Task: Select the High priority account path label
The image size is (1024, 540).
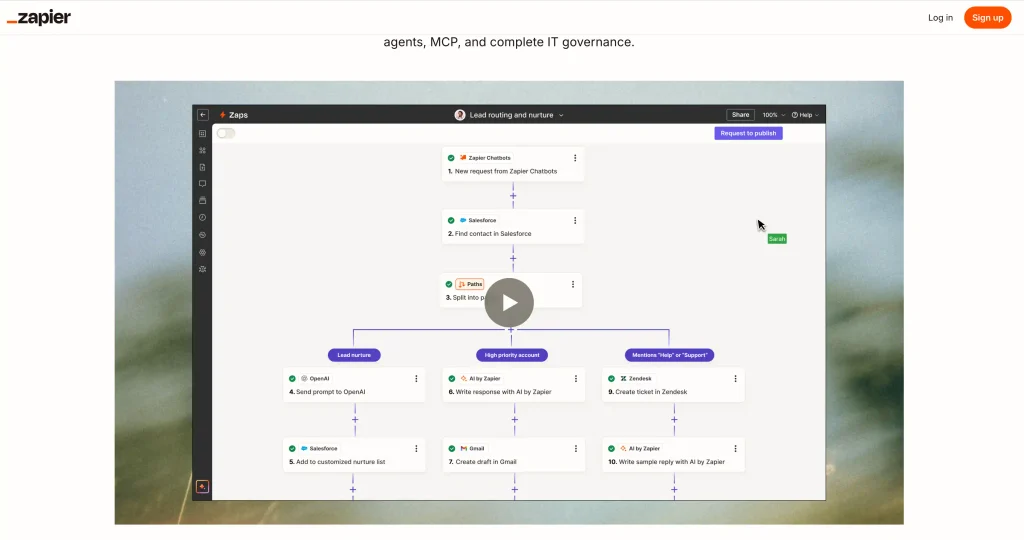Action: tap(512, 355)
